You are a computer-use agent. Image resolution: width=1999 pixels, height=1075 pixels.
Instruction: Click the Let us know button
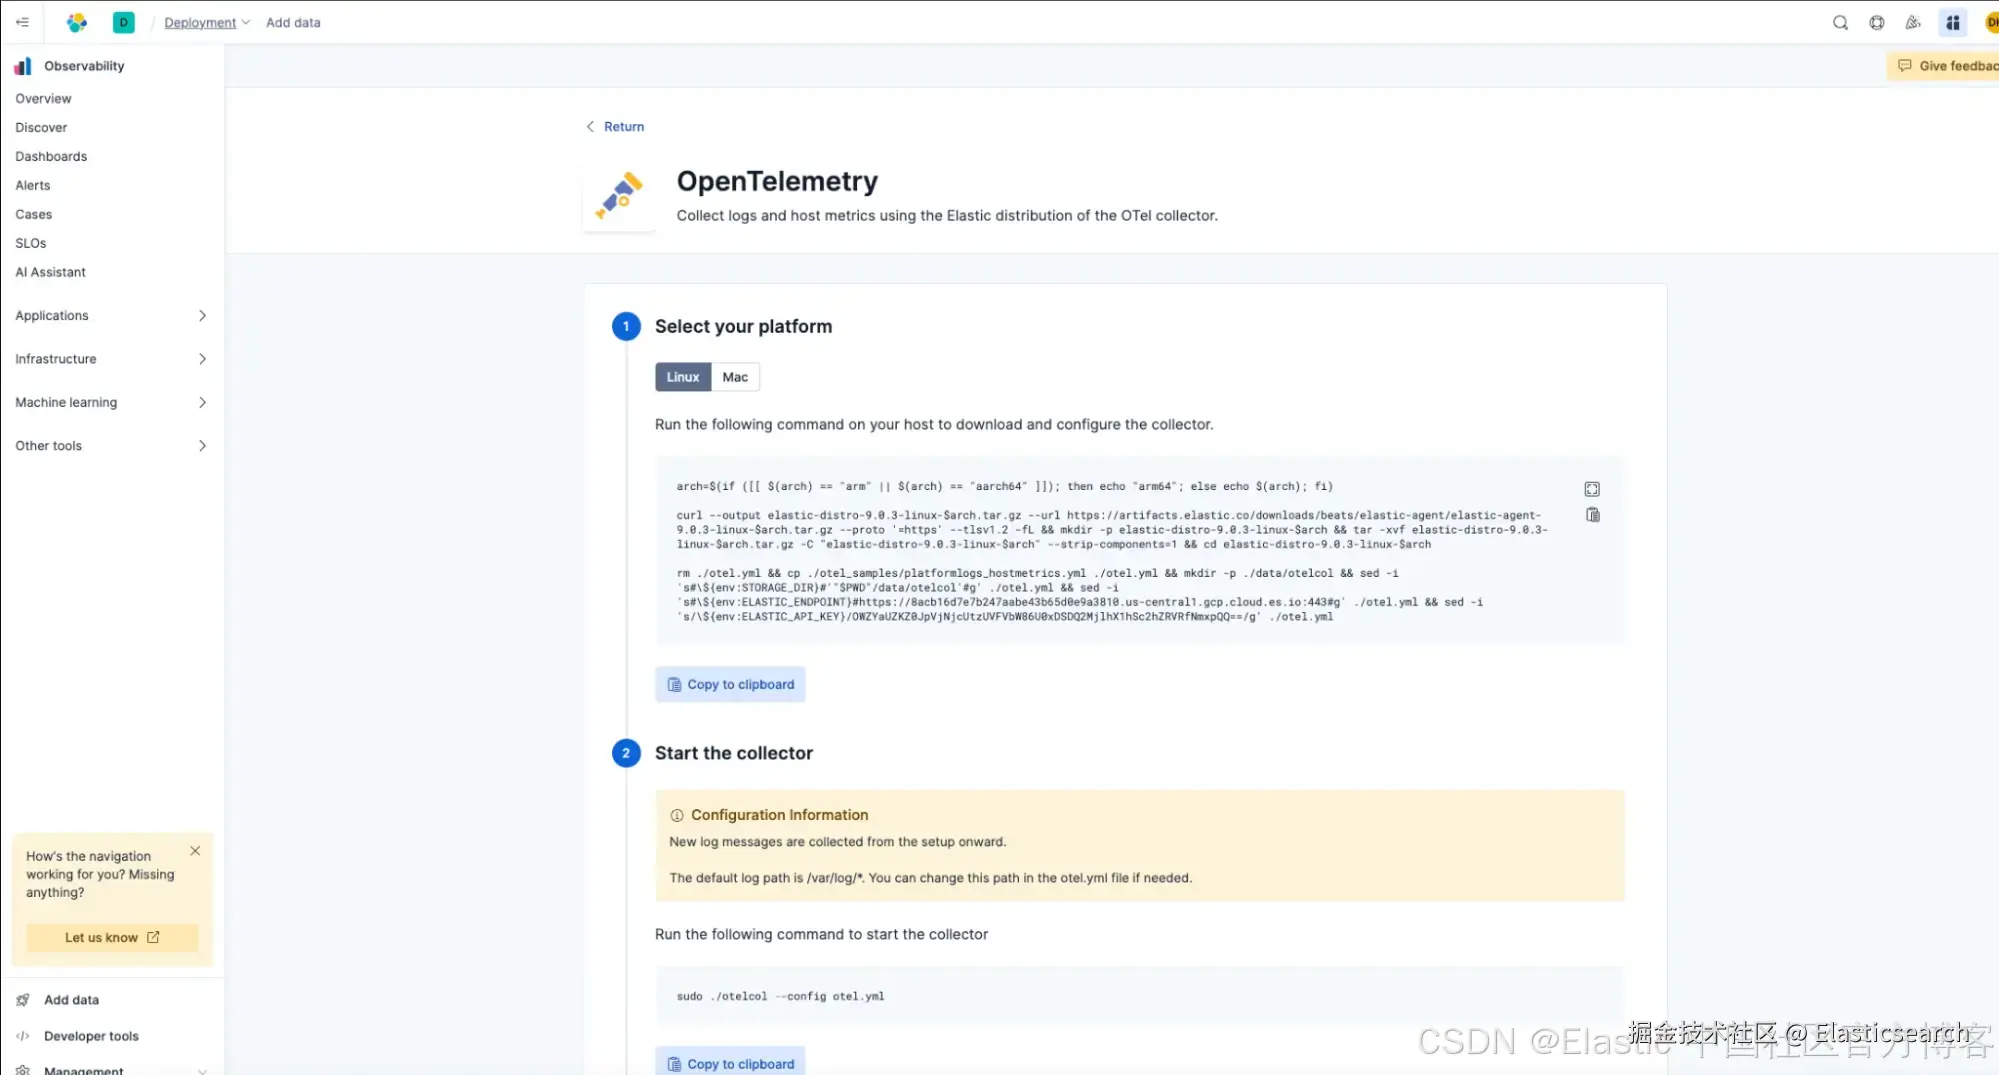(x=112, y=938)
